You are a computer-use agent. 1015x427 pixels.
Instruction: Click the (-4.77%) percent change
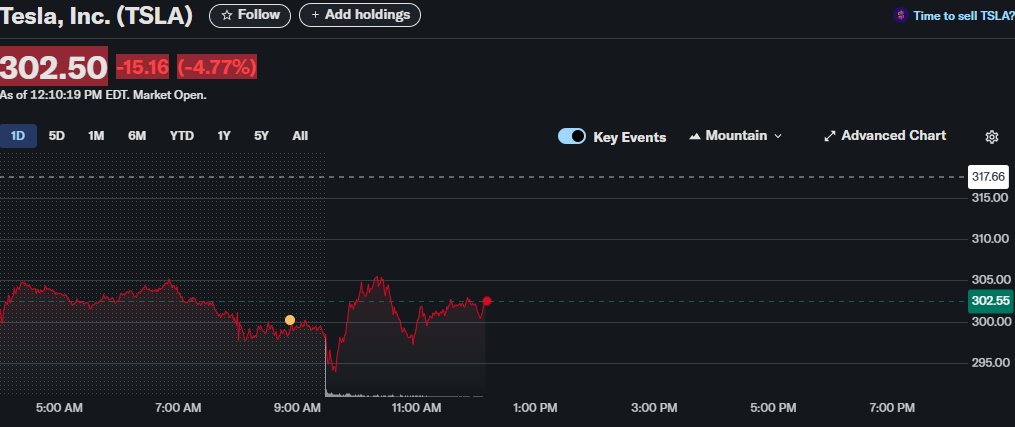217,67
